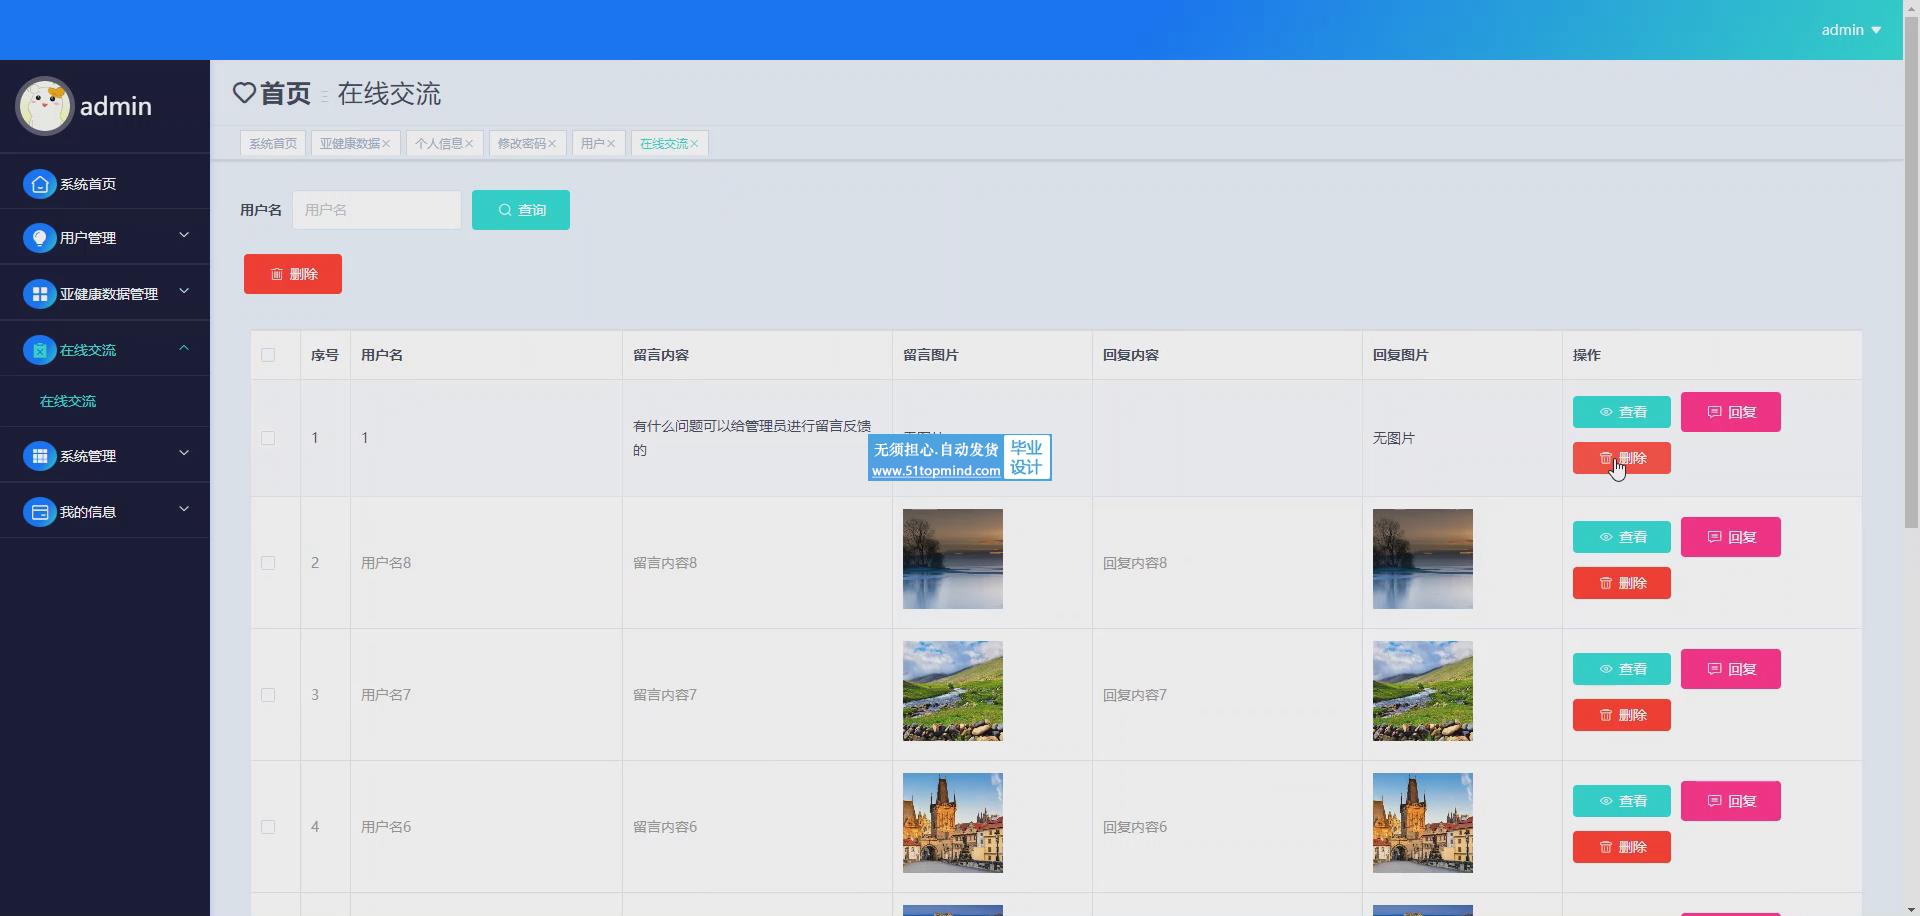Click the admin avatar image in sidebar

click(45, 105)
